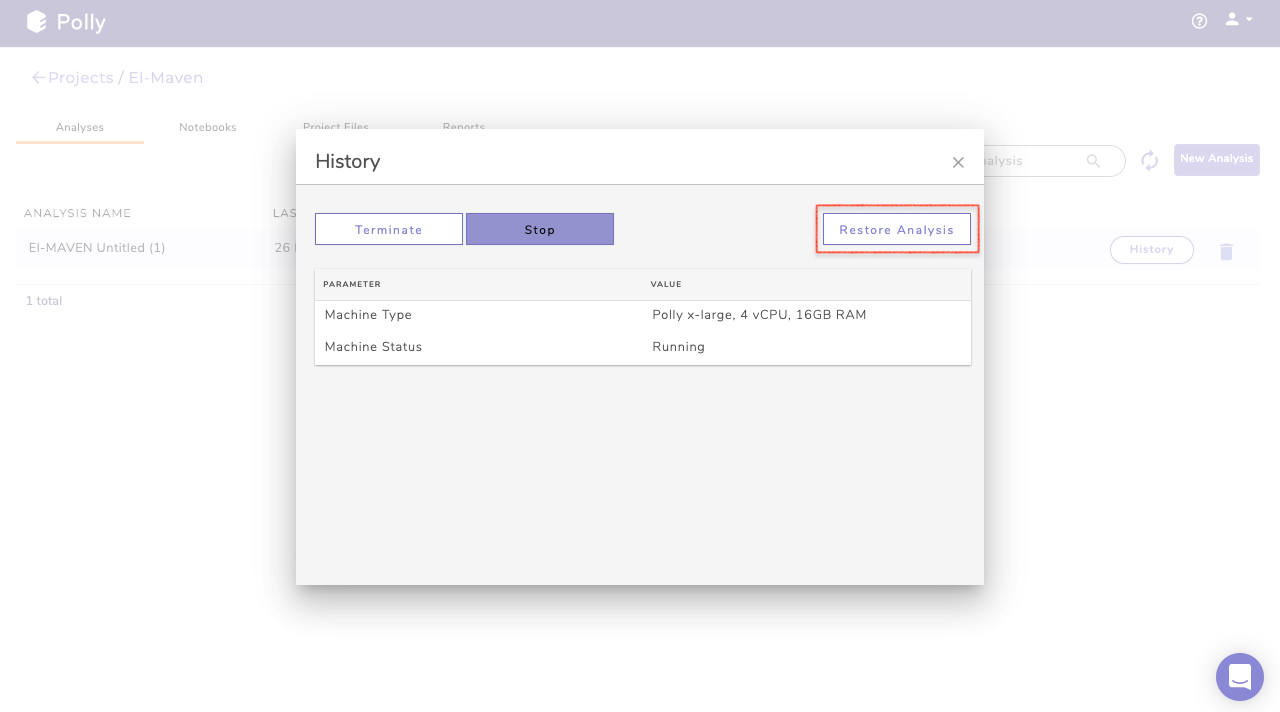Switch to the Analyses tab
This screenshot has width=1280, height=712.
click(80, 128)
